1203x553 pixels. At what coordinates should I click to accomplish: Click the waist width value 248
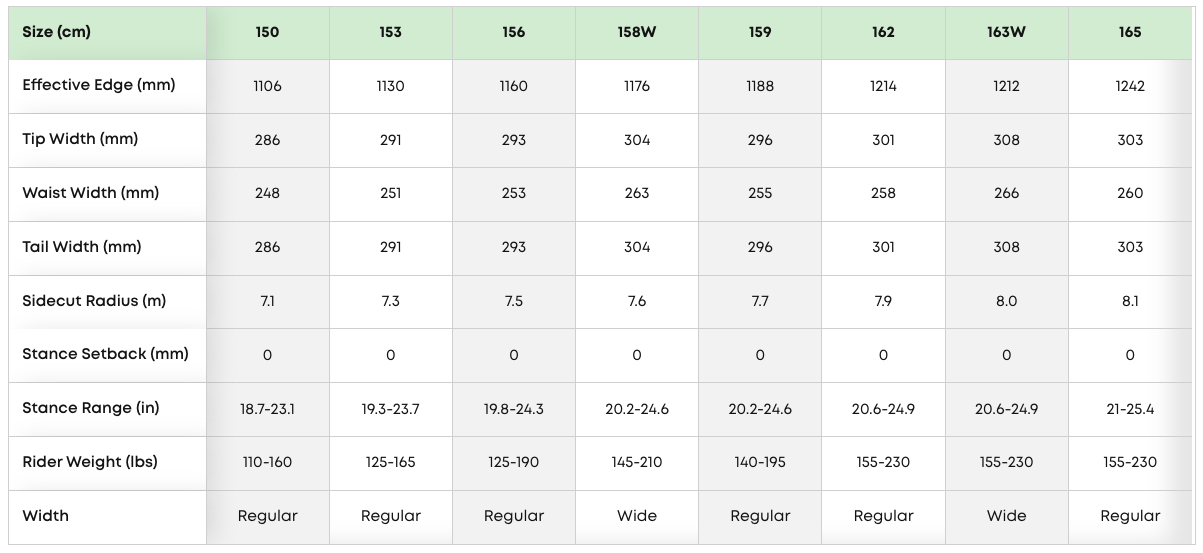tap(267, 193)
